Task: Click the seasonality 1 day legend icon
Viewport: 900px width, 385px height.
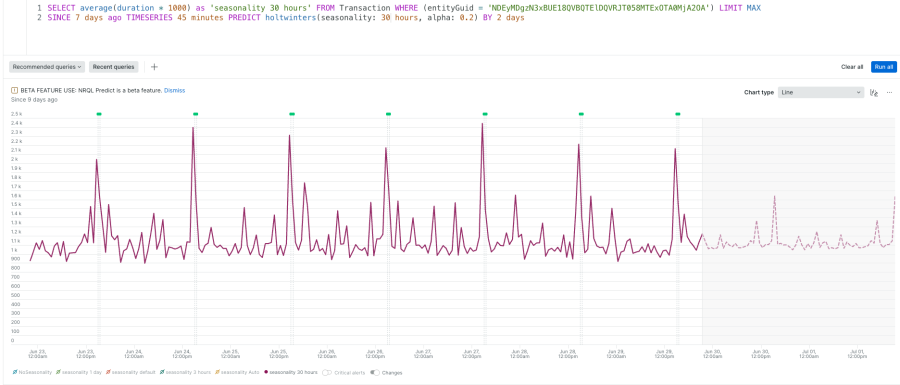Action: pos(58,372)
